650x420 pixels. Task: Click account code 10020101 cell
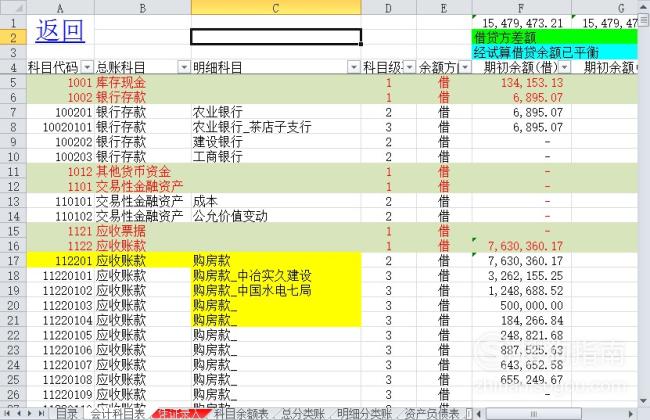pyautogui.click(x=61, y=127)
